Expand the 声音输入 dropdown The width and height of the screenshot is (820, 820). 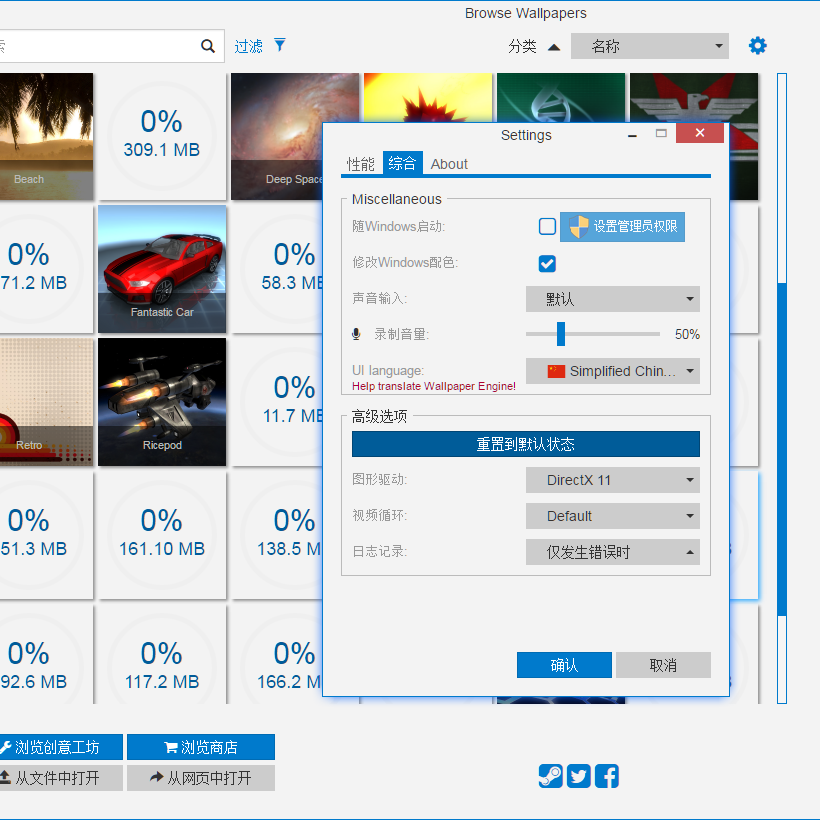pyautogui.click(x=612, y=299)
